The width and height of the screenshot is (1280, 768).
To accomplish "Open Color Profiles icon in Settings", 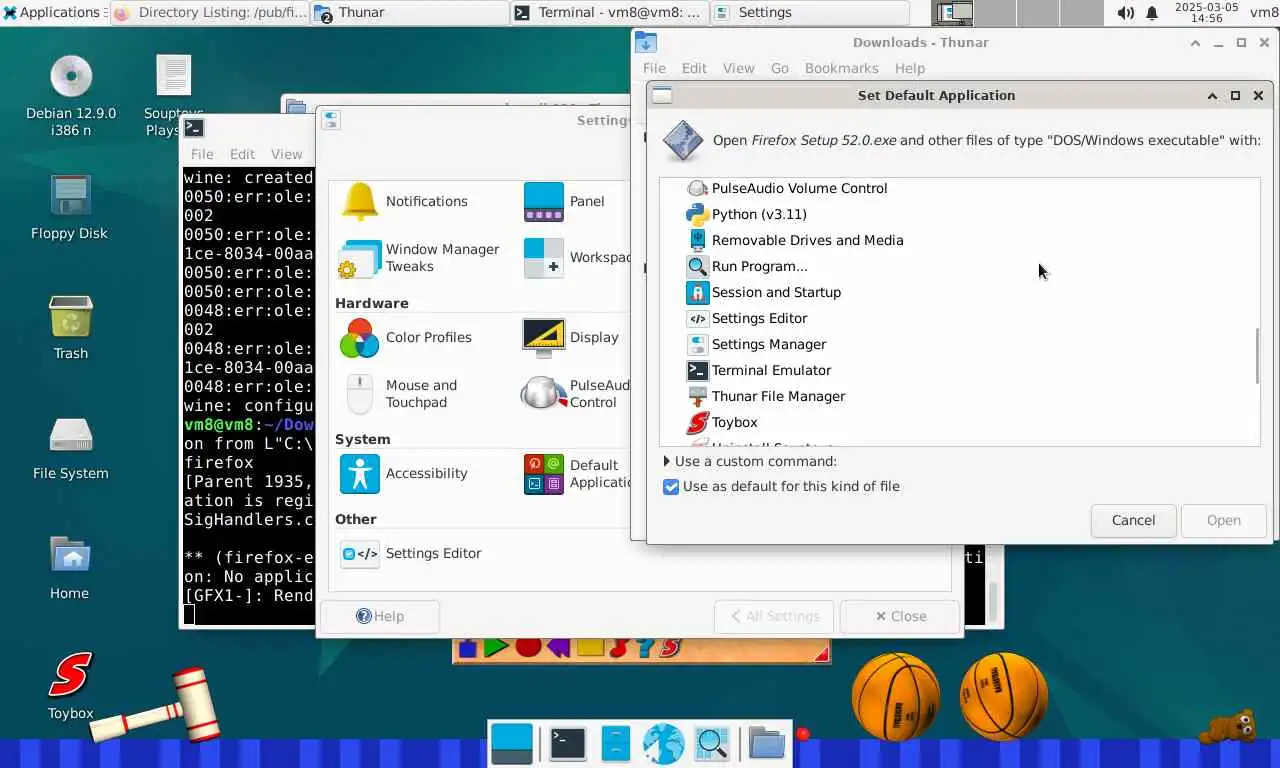I will click(x=359, y=338).
